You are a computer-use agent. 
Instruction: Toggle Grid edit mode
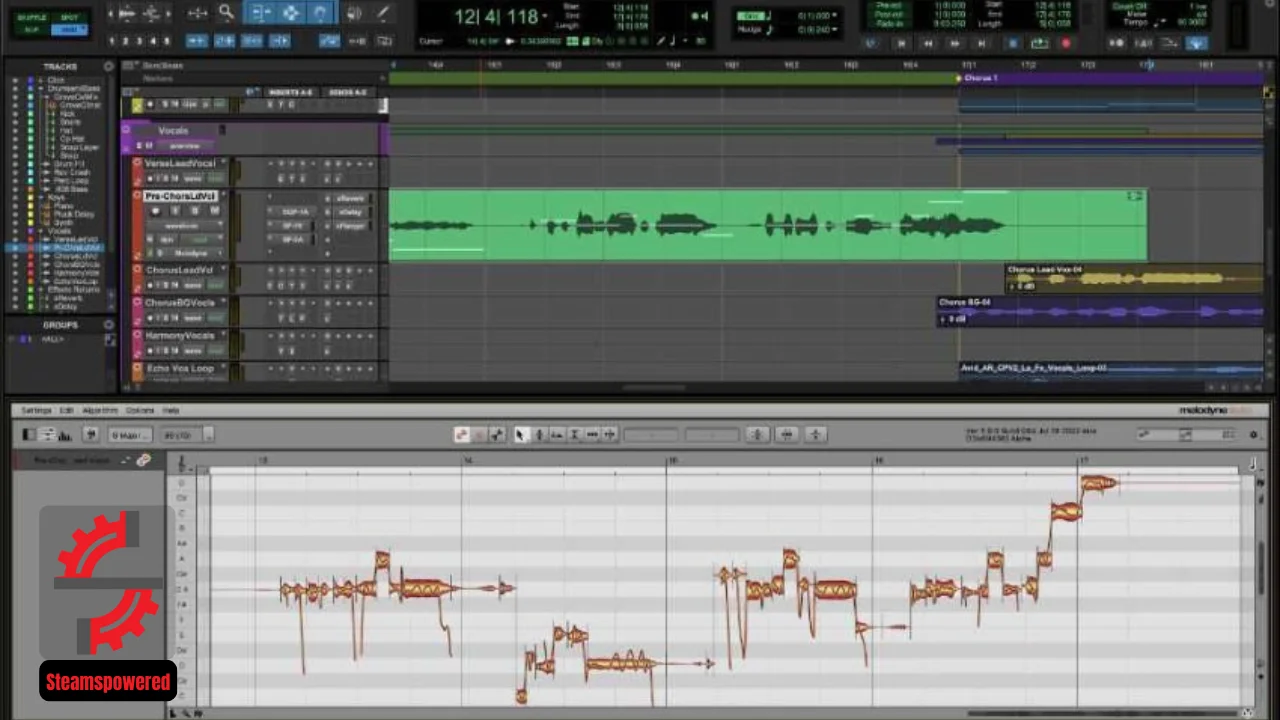pyautogui.click(x=69, y=30)
